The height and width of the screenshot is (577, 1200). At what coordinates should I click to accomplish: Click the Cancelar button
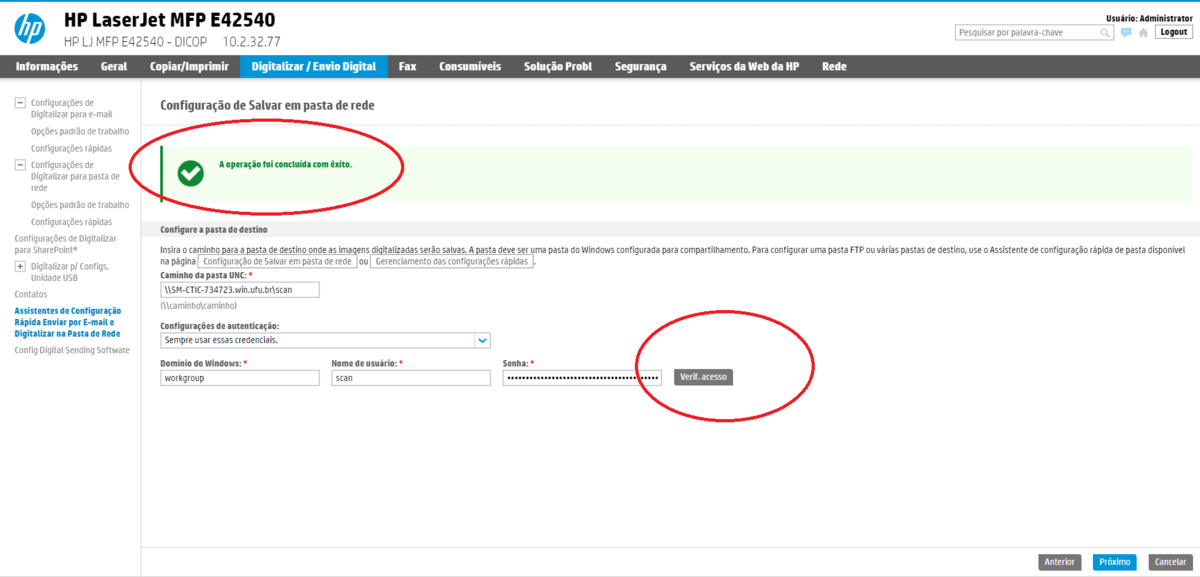coord(1169,562)
